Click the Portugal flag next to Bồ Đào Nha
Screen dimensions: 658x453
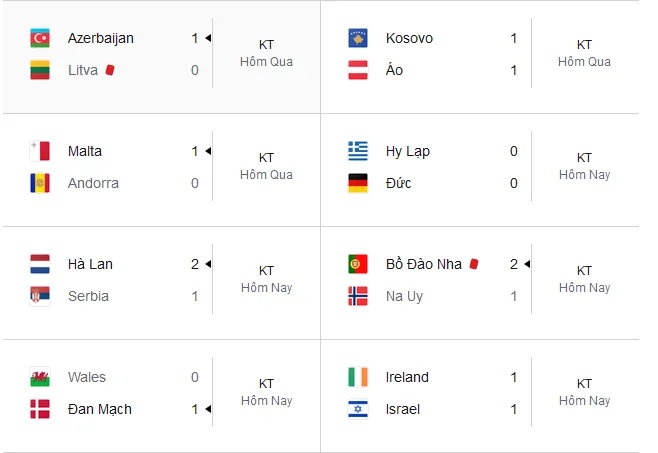click(x=358, y=264)
